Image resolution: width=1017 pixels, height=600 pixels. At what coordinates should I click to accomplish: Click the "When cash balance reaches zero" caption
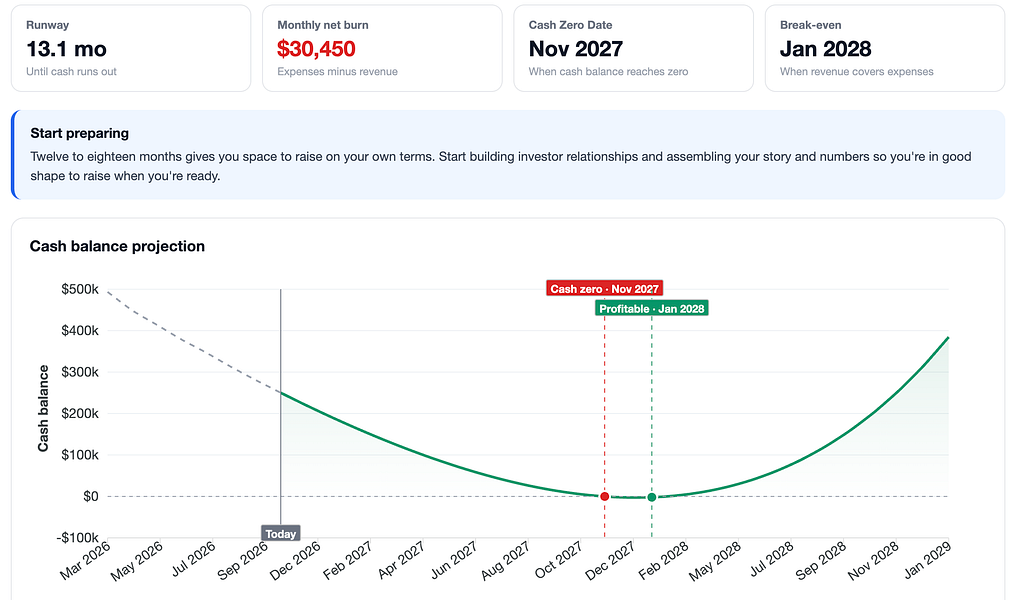coord(608,71)
